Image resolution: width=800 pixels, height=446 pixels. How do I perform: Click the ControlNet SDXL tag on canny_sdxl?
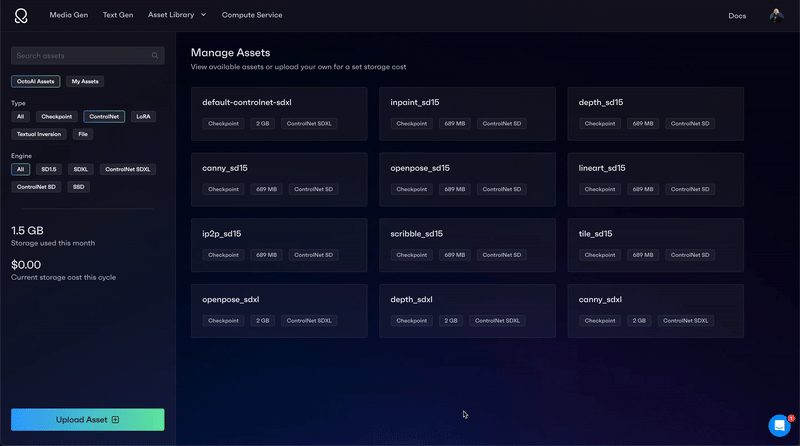685,321
